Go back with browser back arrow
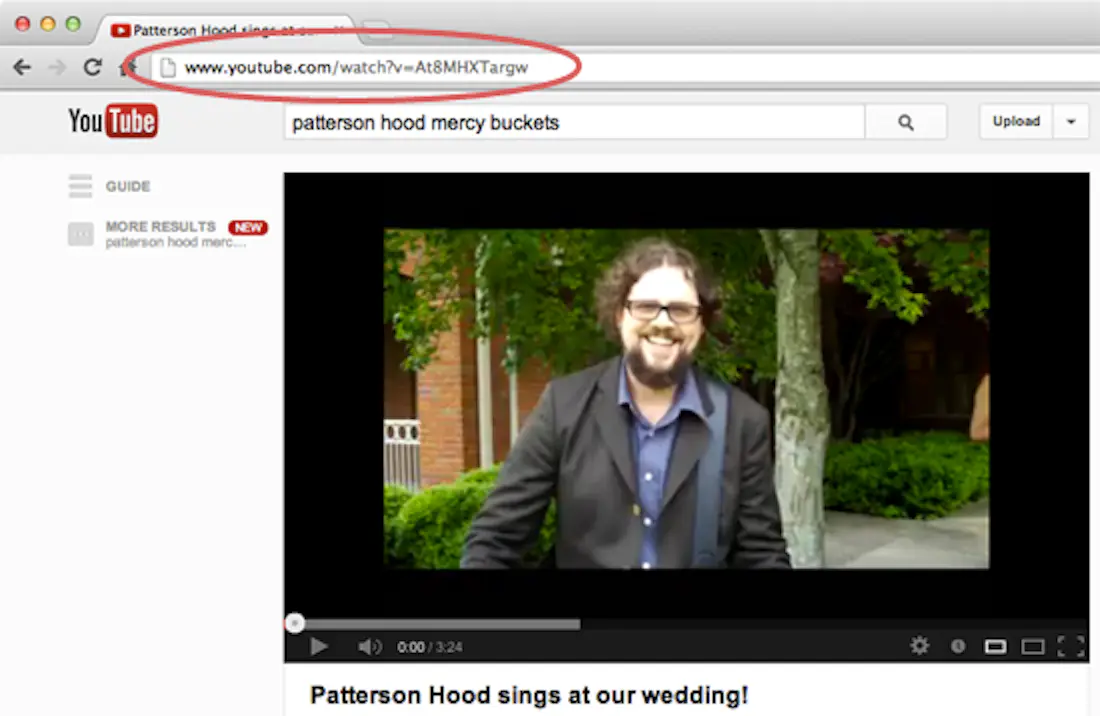This screenshot has width=1100, height=716. tap(22, 67)
